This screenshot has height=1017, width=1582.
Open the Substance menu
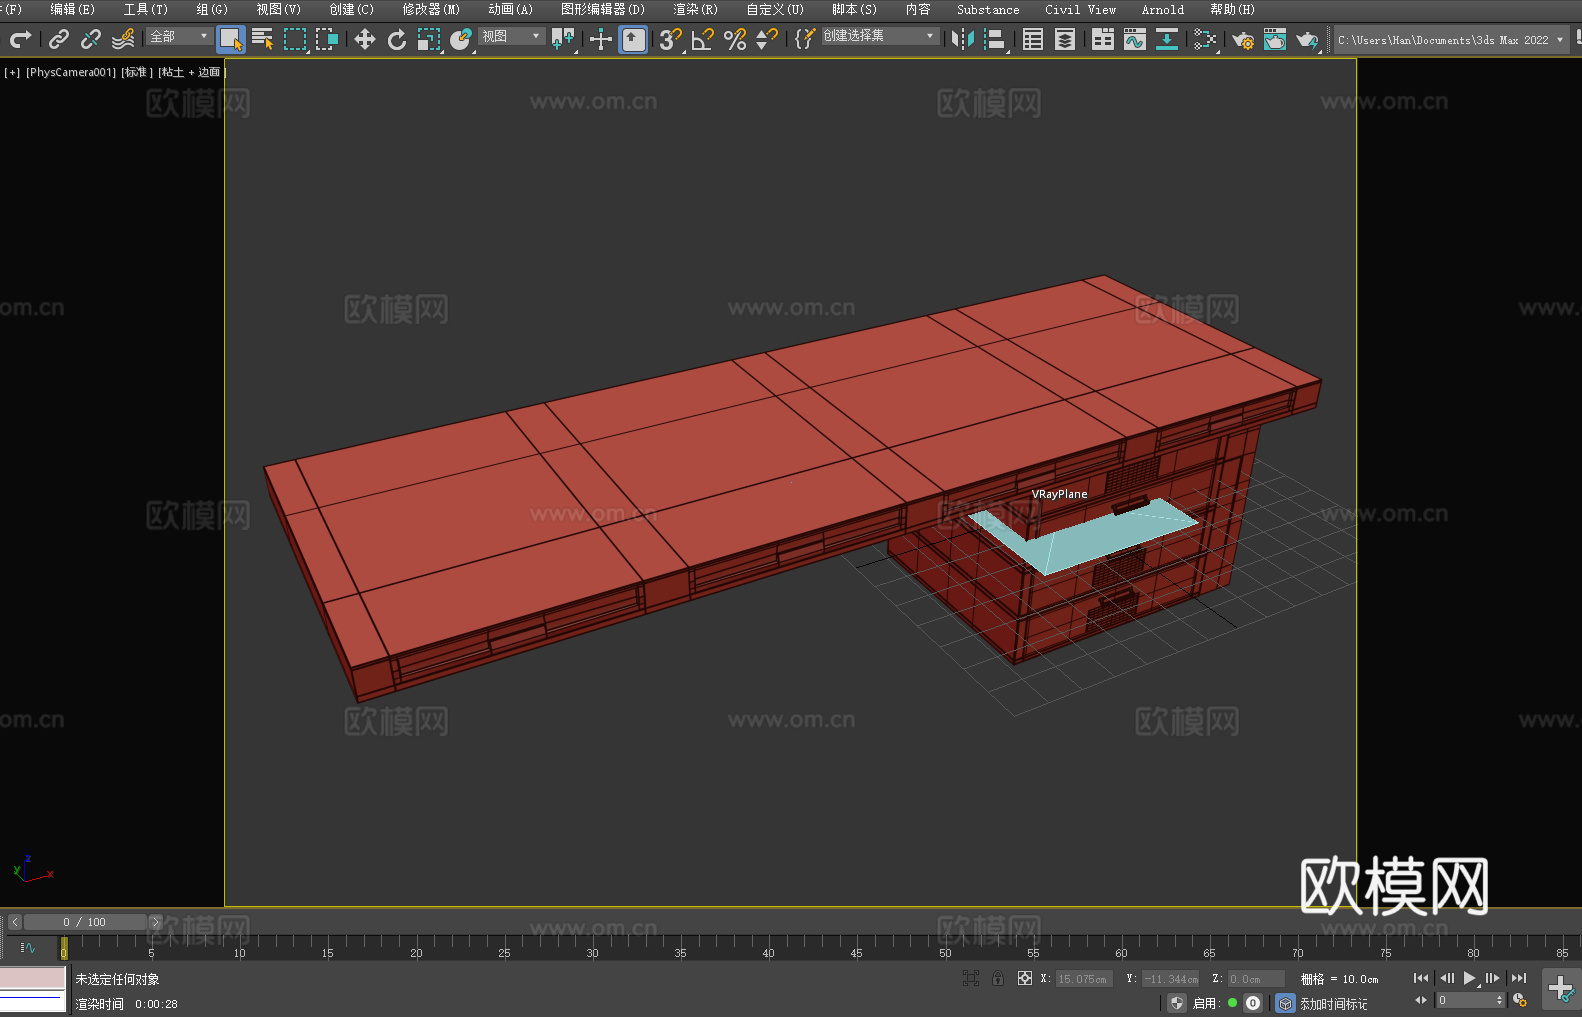click(x=988, y=9)
